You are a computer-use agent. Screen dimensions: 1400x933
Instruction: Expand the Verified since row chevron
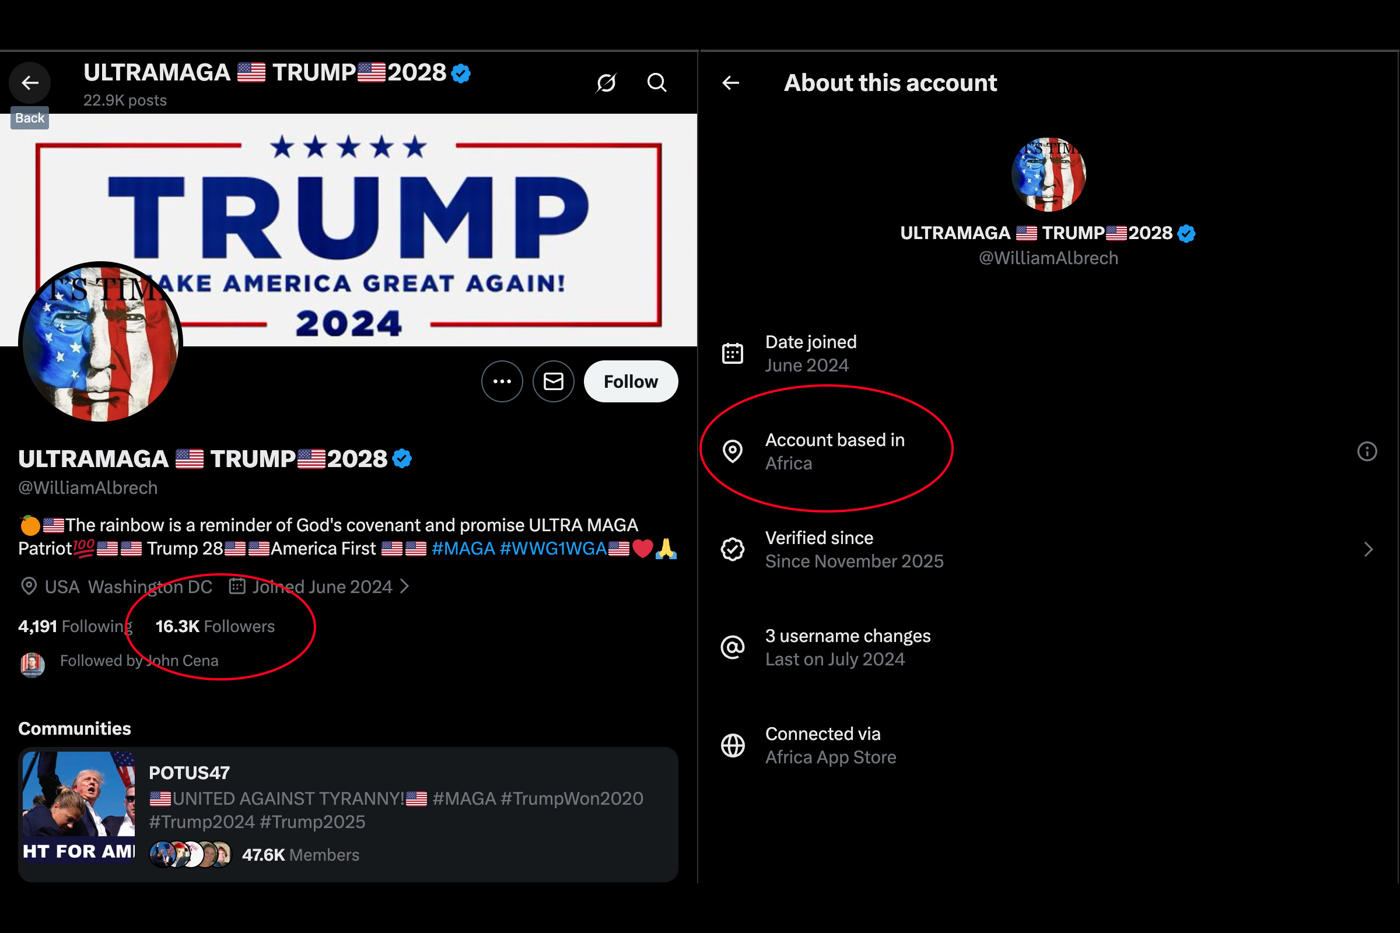[x=1369, y=549]
